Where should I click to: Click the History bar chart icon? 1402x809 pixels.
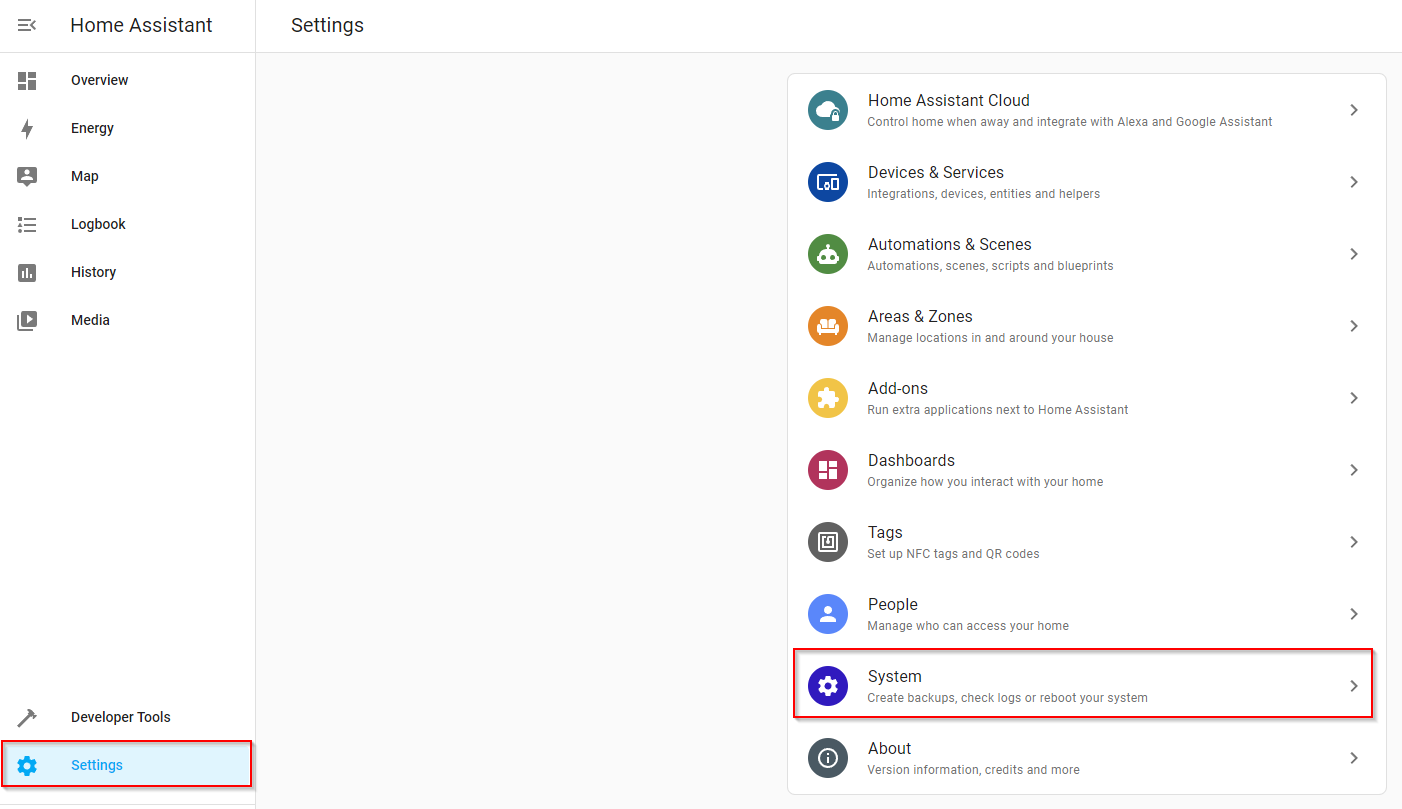point(27,273)
